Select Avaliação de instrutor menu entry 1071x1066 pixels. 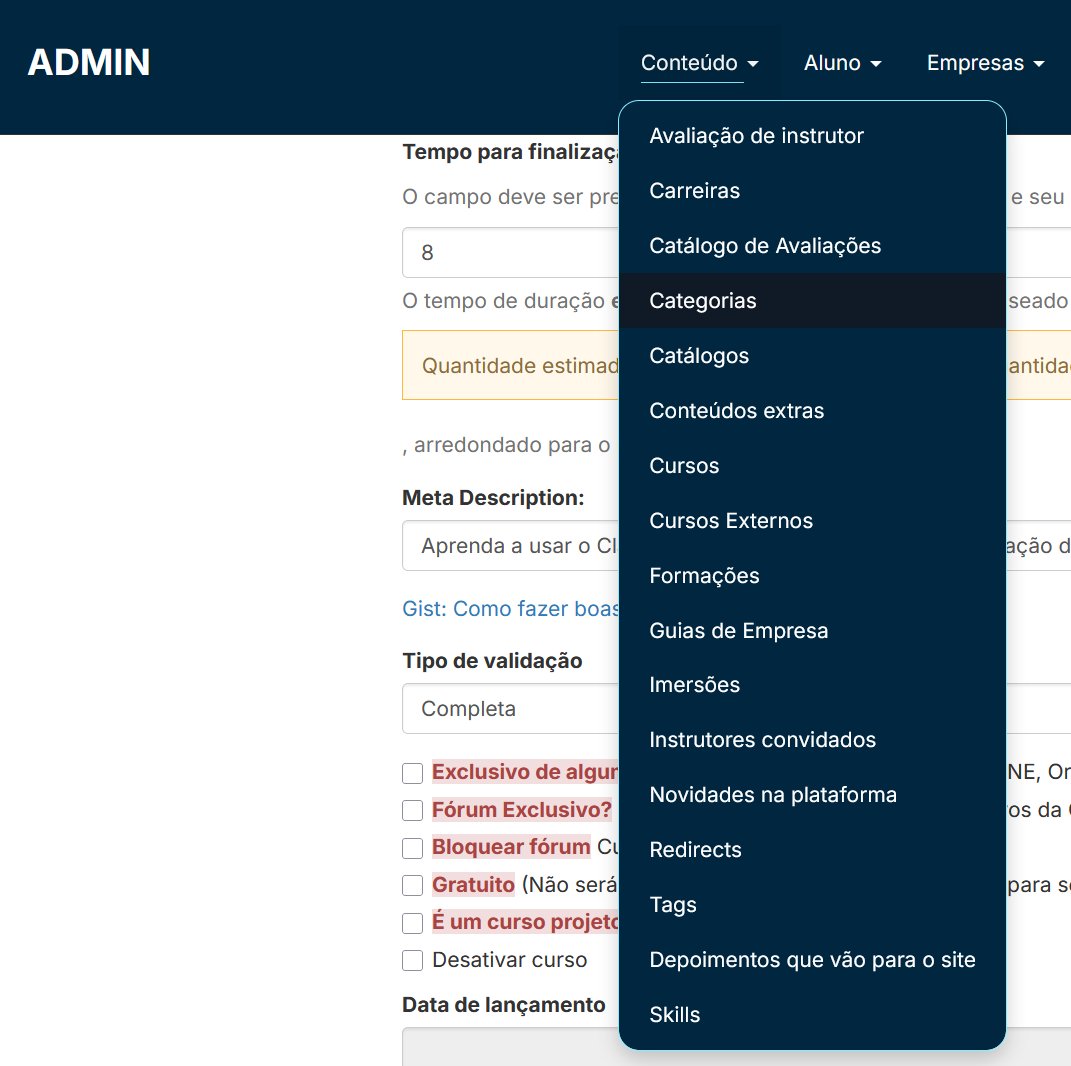coord(811,136)
